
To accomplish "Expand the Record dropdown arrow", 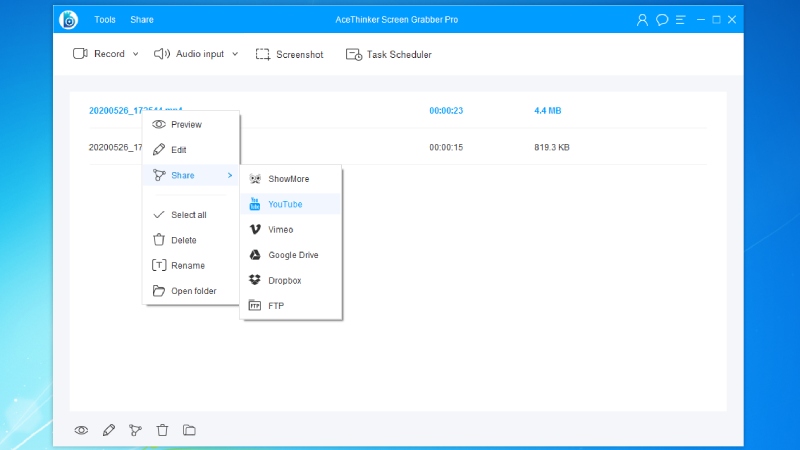I will (135, 54).
